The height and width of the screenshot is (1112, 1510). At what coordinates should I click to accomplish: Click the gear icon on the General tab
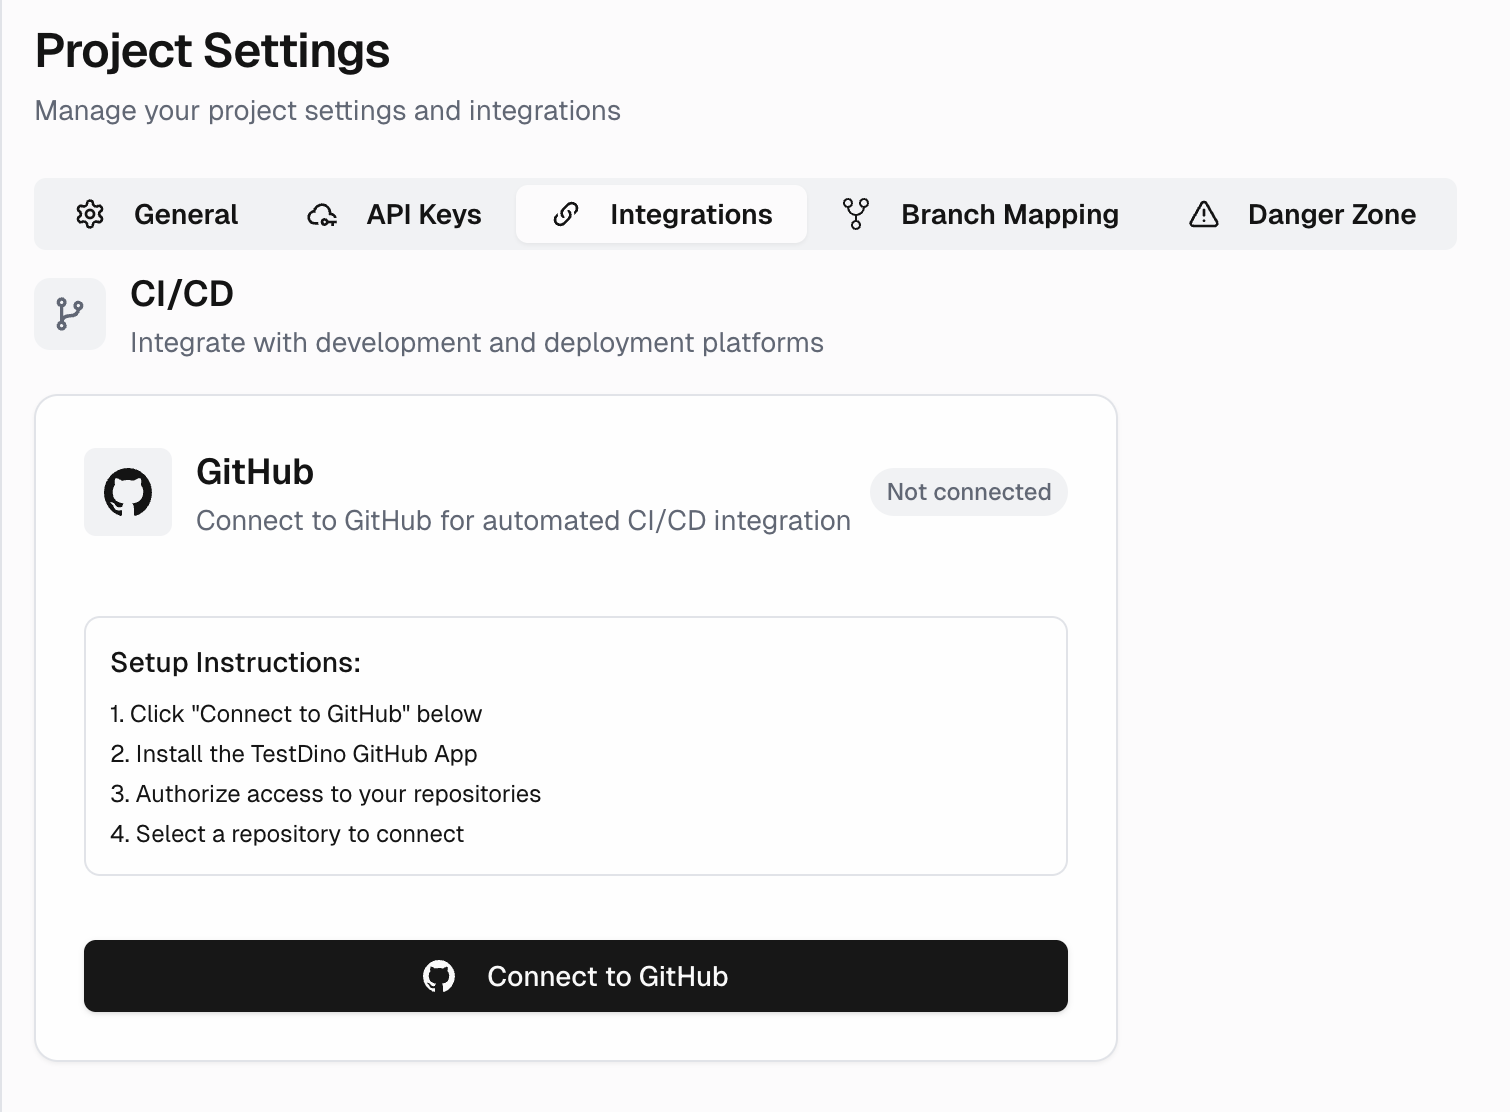pos(90,214)
